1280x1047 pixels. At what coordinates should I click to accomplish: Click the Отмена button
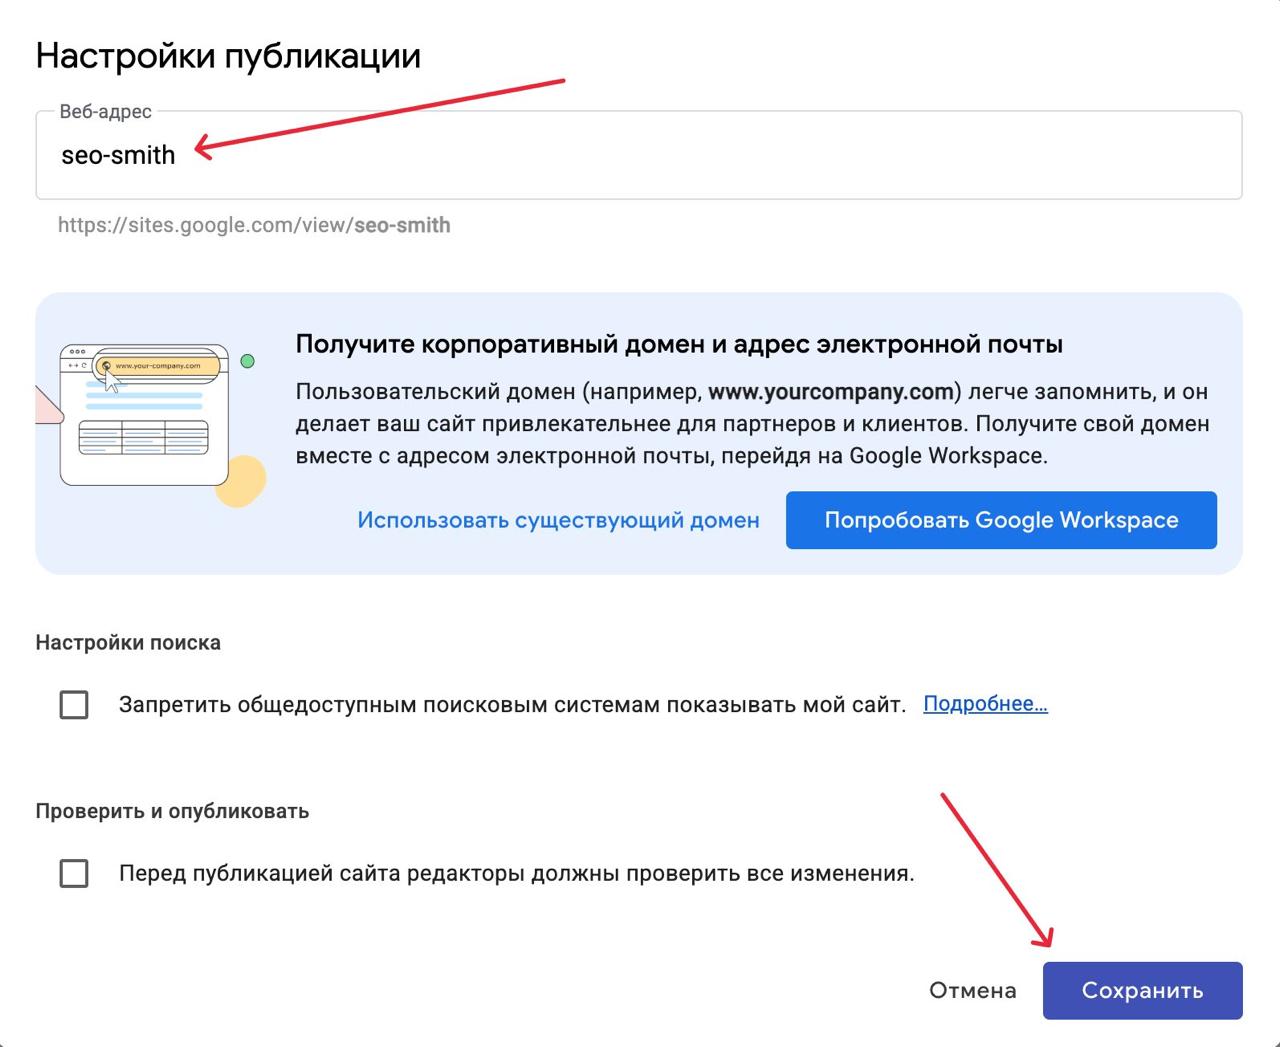tap(973, 991)
